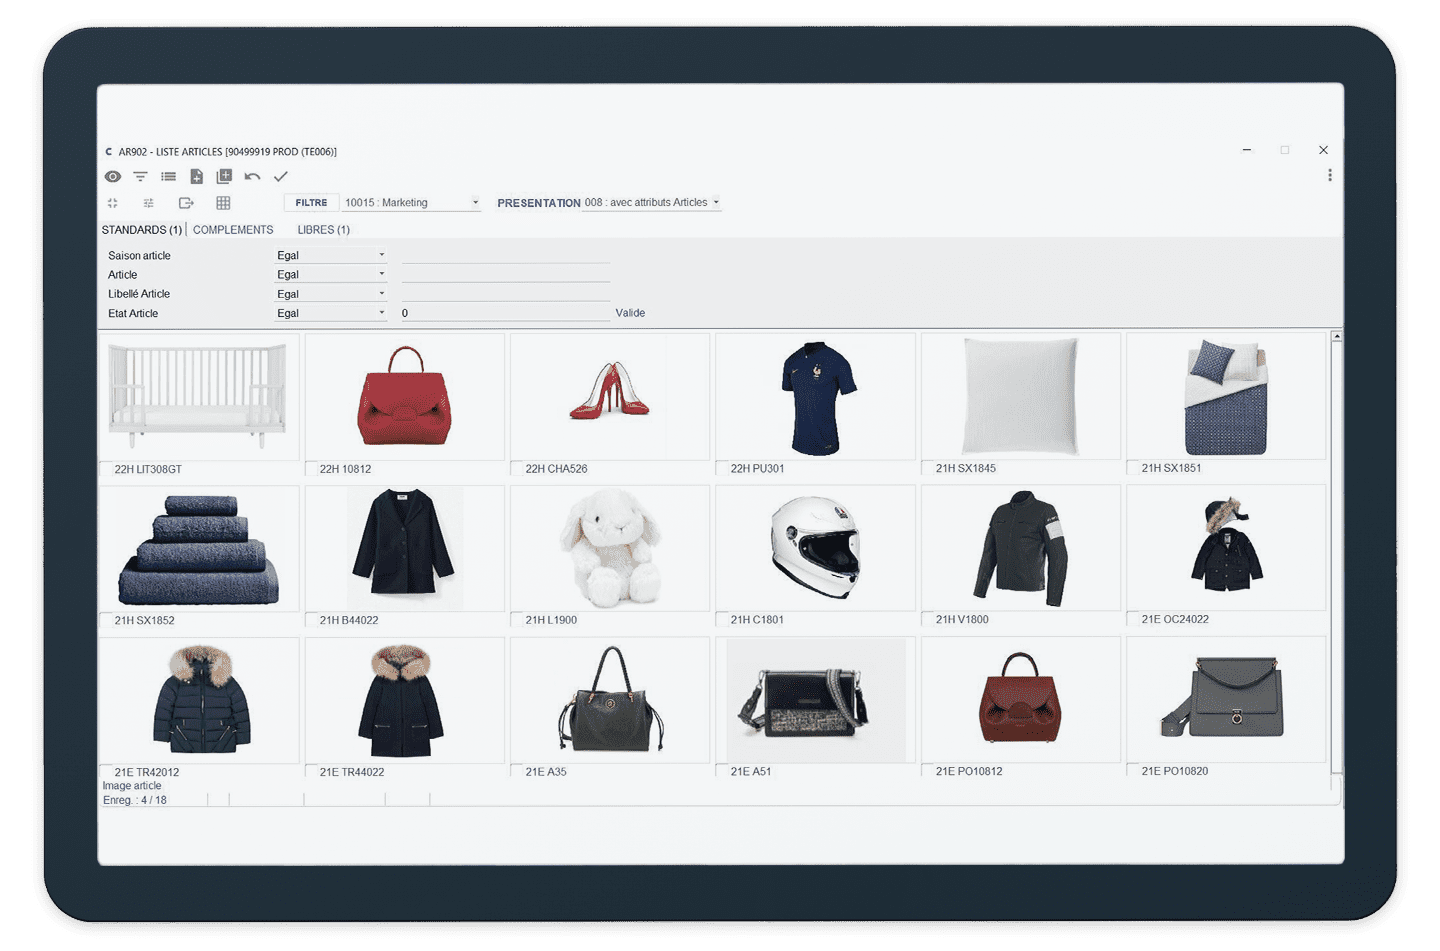The image size is (1440, 951).
Task: Open the list view icon
Action: coord(168,177)
